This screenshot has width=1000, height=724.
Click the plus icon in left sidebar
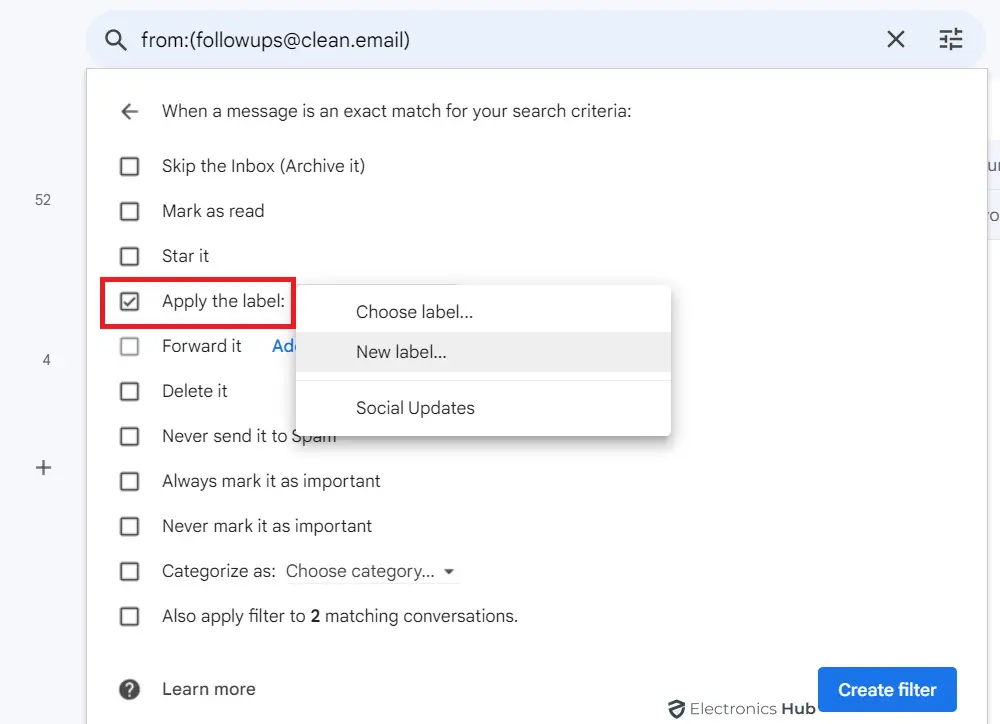pyautogui.click(x=43, y=467)
